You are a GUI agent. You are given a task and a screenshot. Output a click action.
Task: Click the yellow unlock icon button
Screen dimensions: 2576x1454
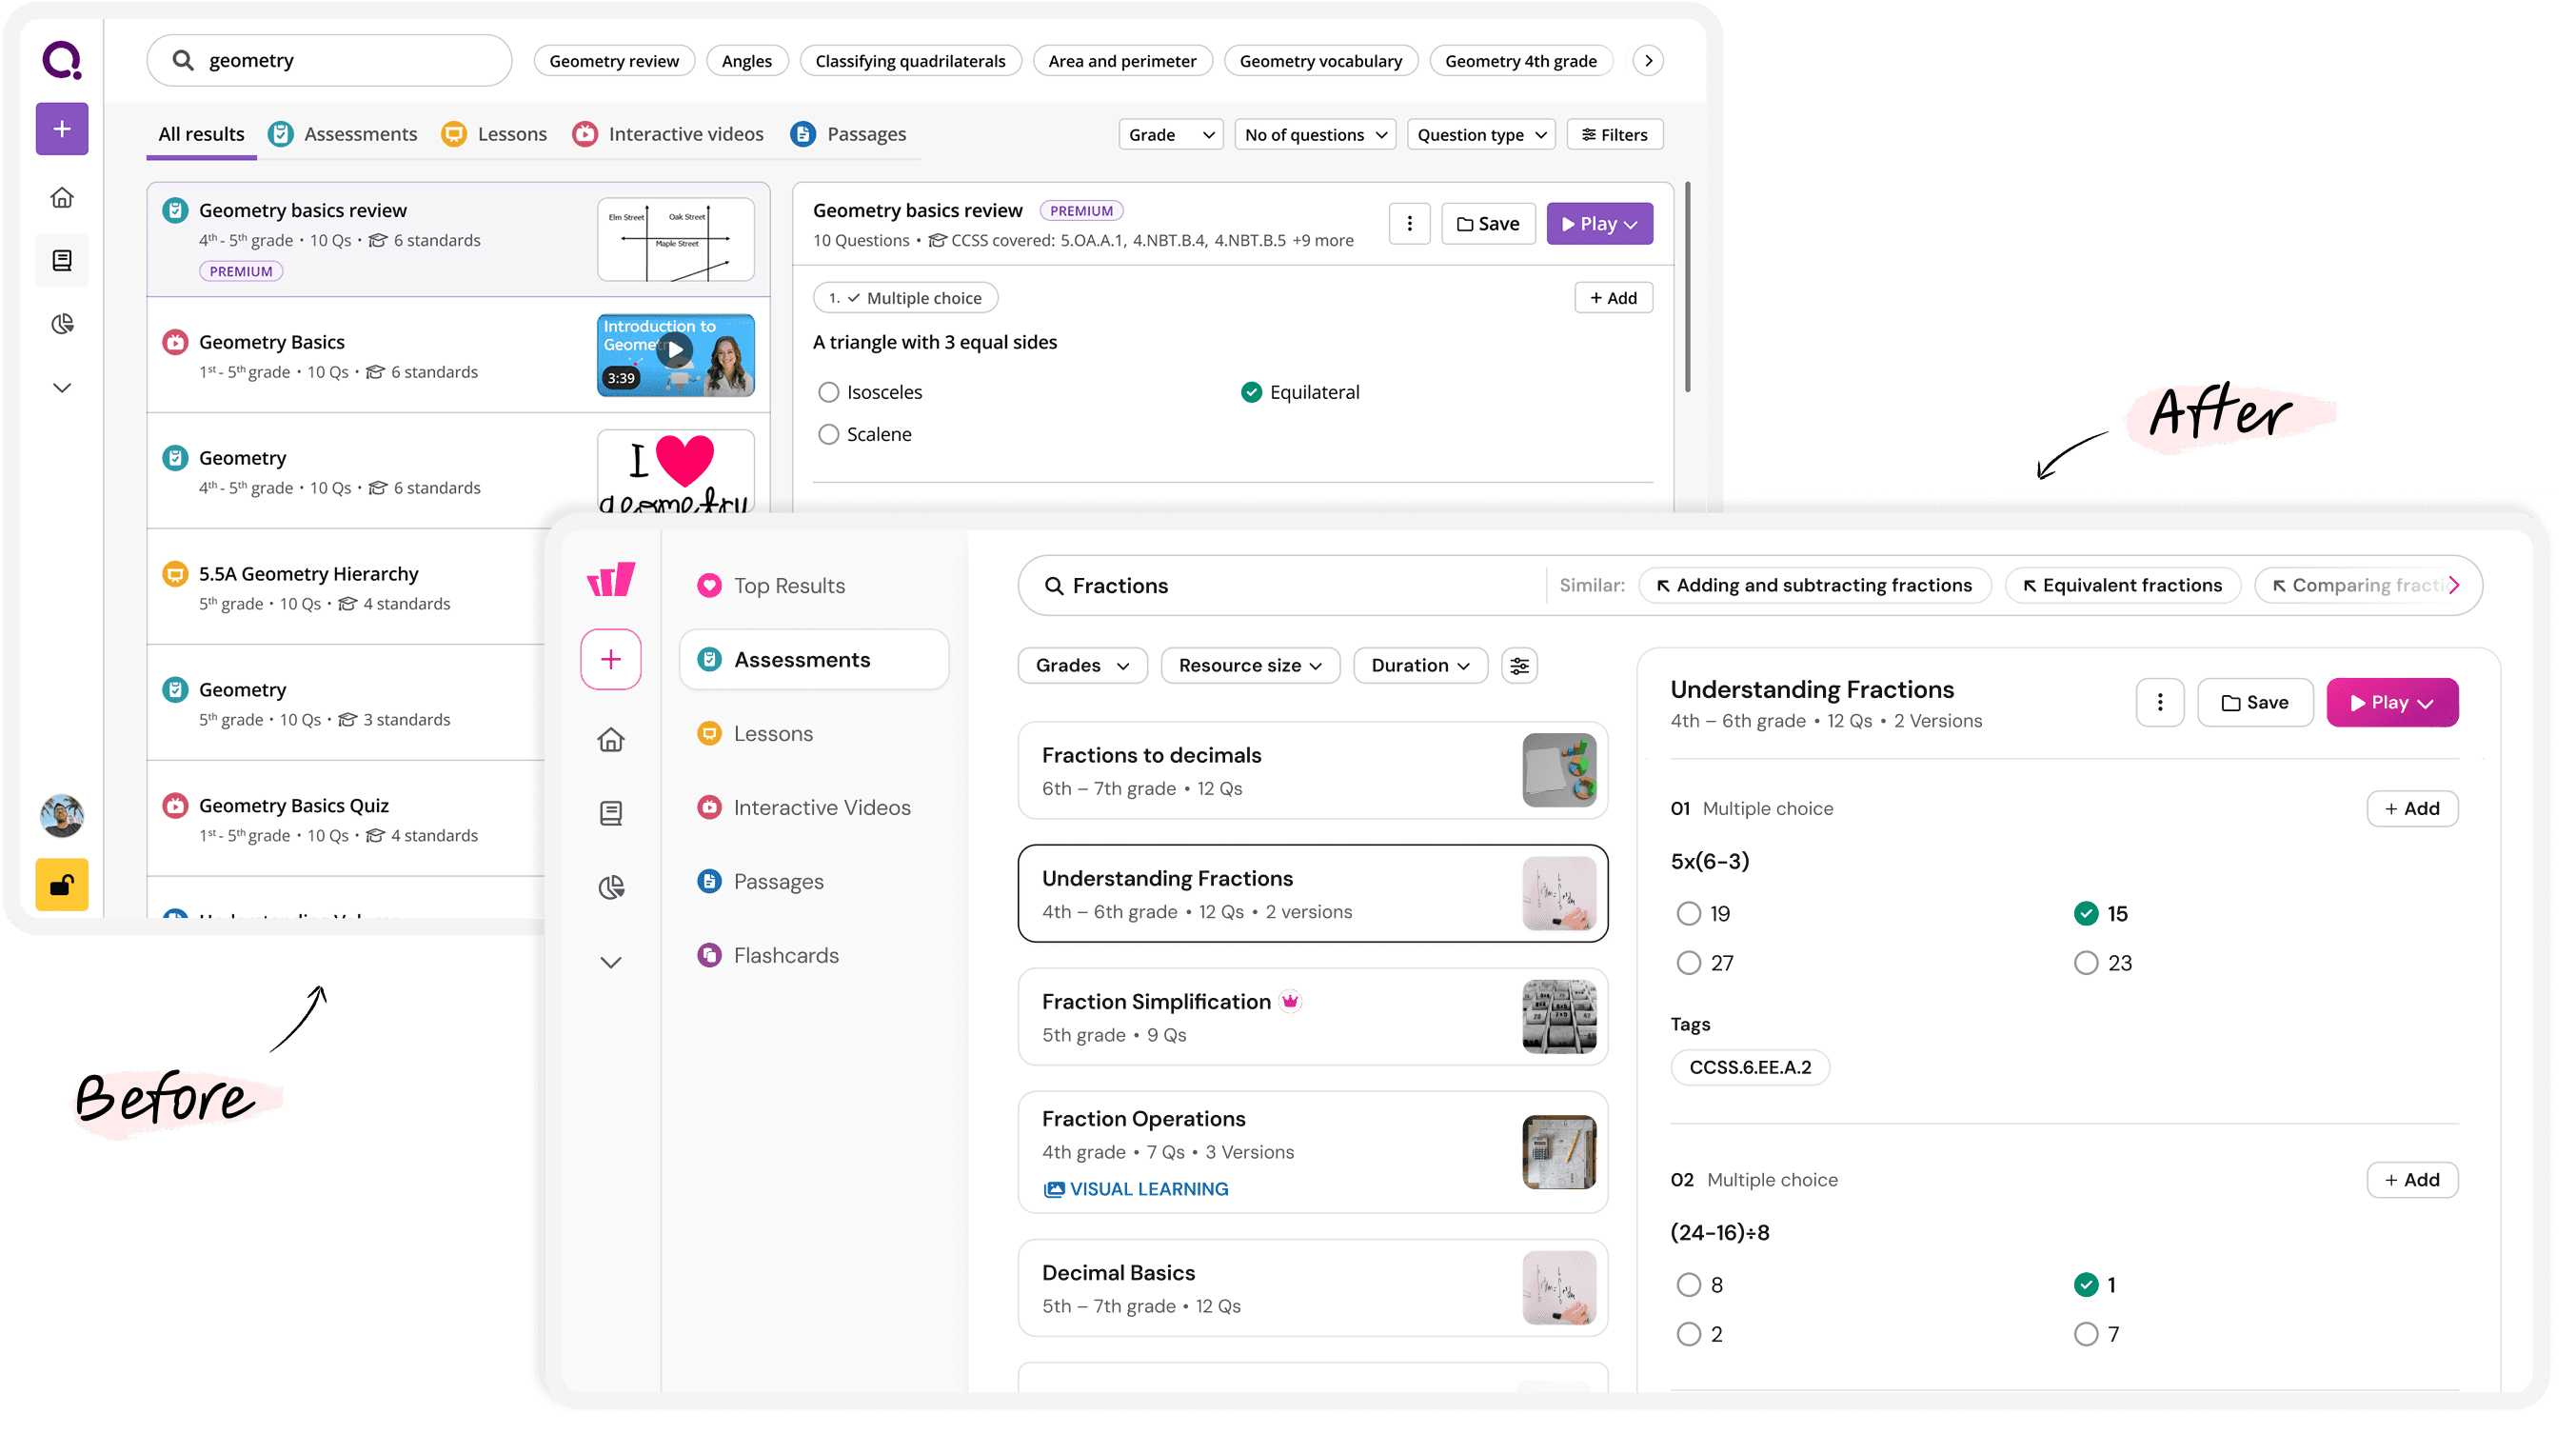[x=62, y=884]
